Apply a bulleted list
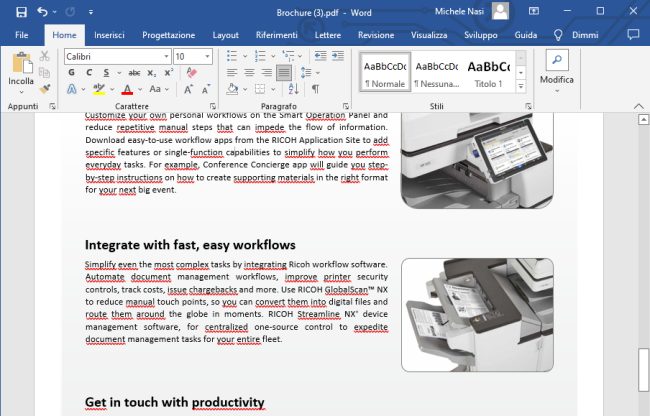The height and width of the screenshot is (416, 650). coord(232,56)
